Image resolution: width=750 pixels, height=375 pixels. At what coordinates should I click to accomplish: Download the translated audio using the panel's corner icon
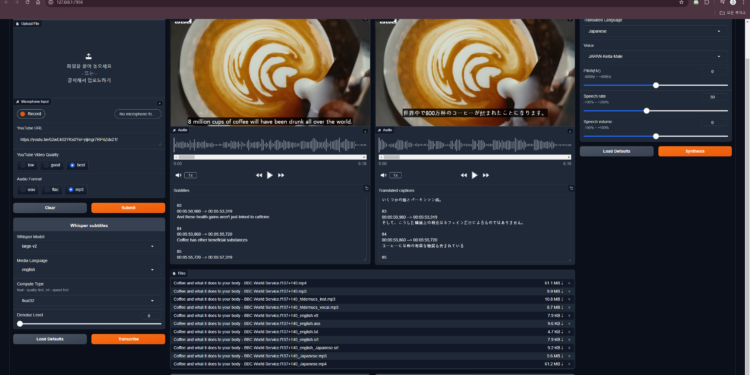pos(570,131)
